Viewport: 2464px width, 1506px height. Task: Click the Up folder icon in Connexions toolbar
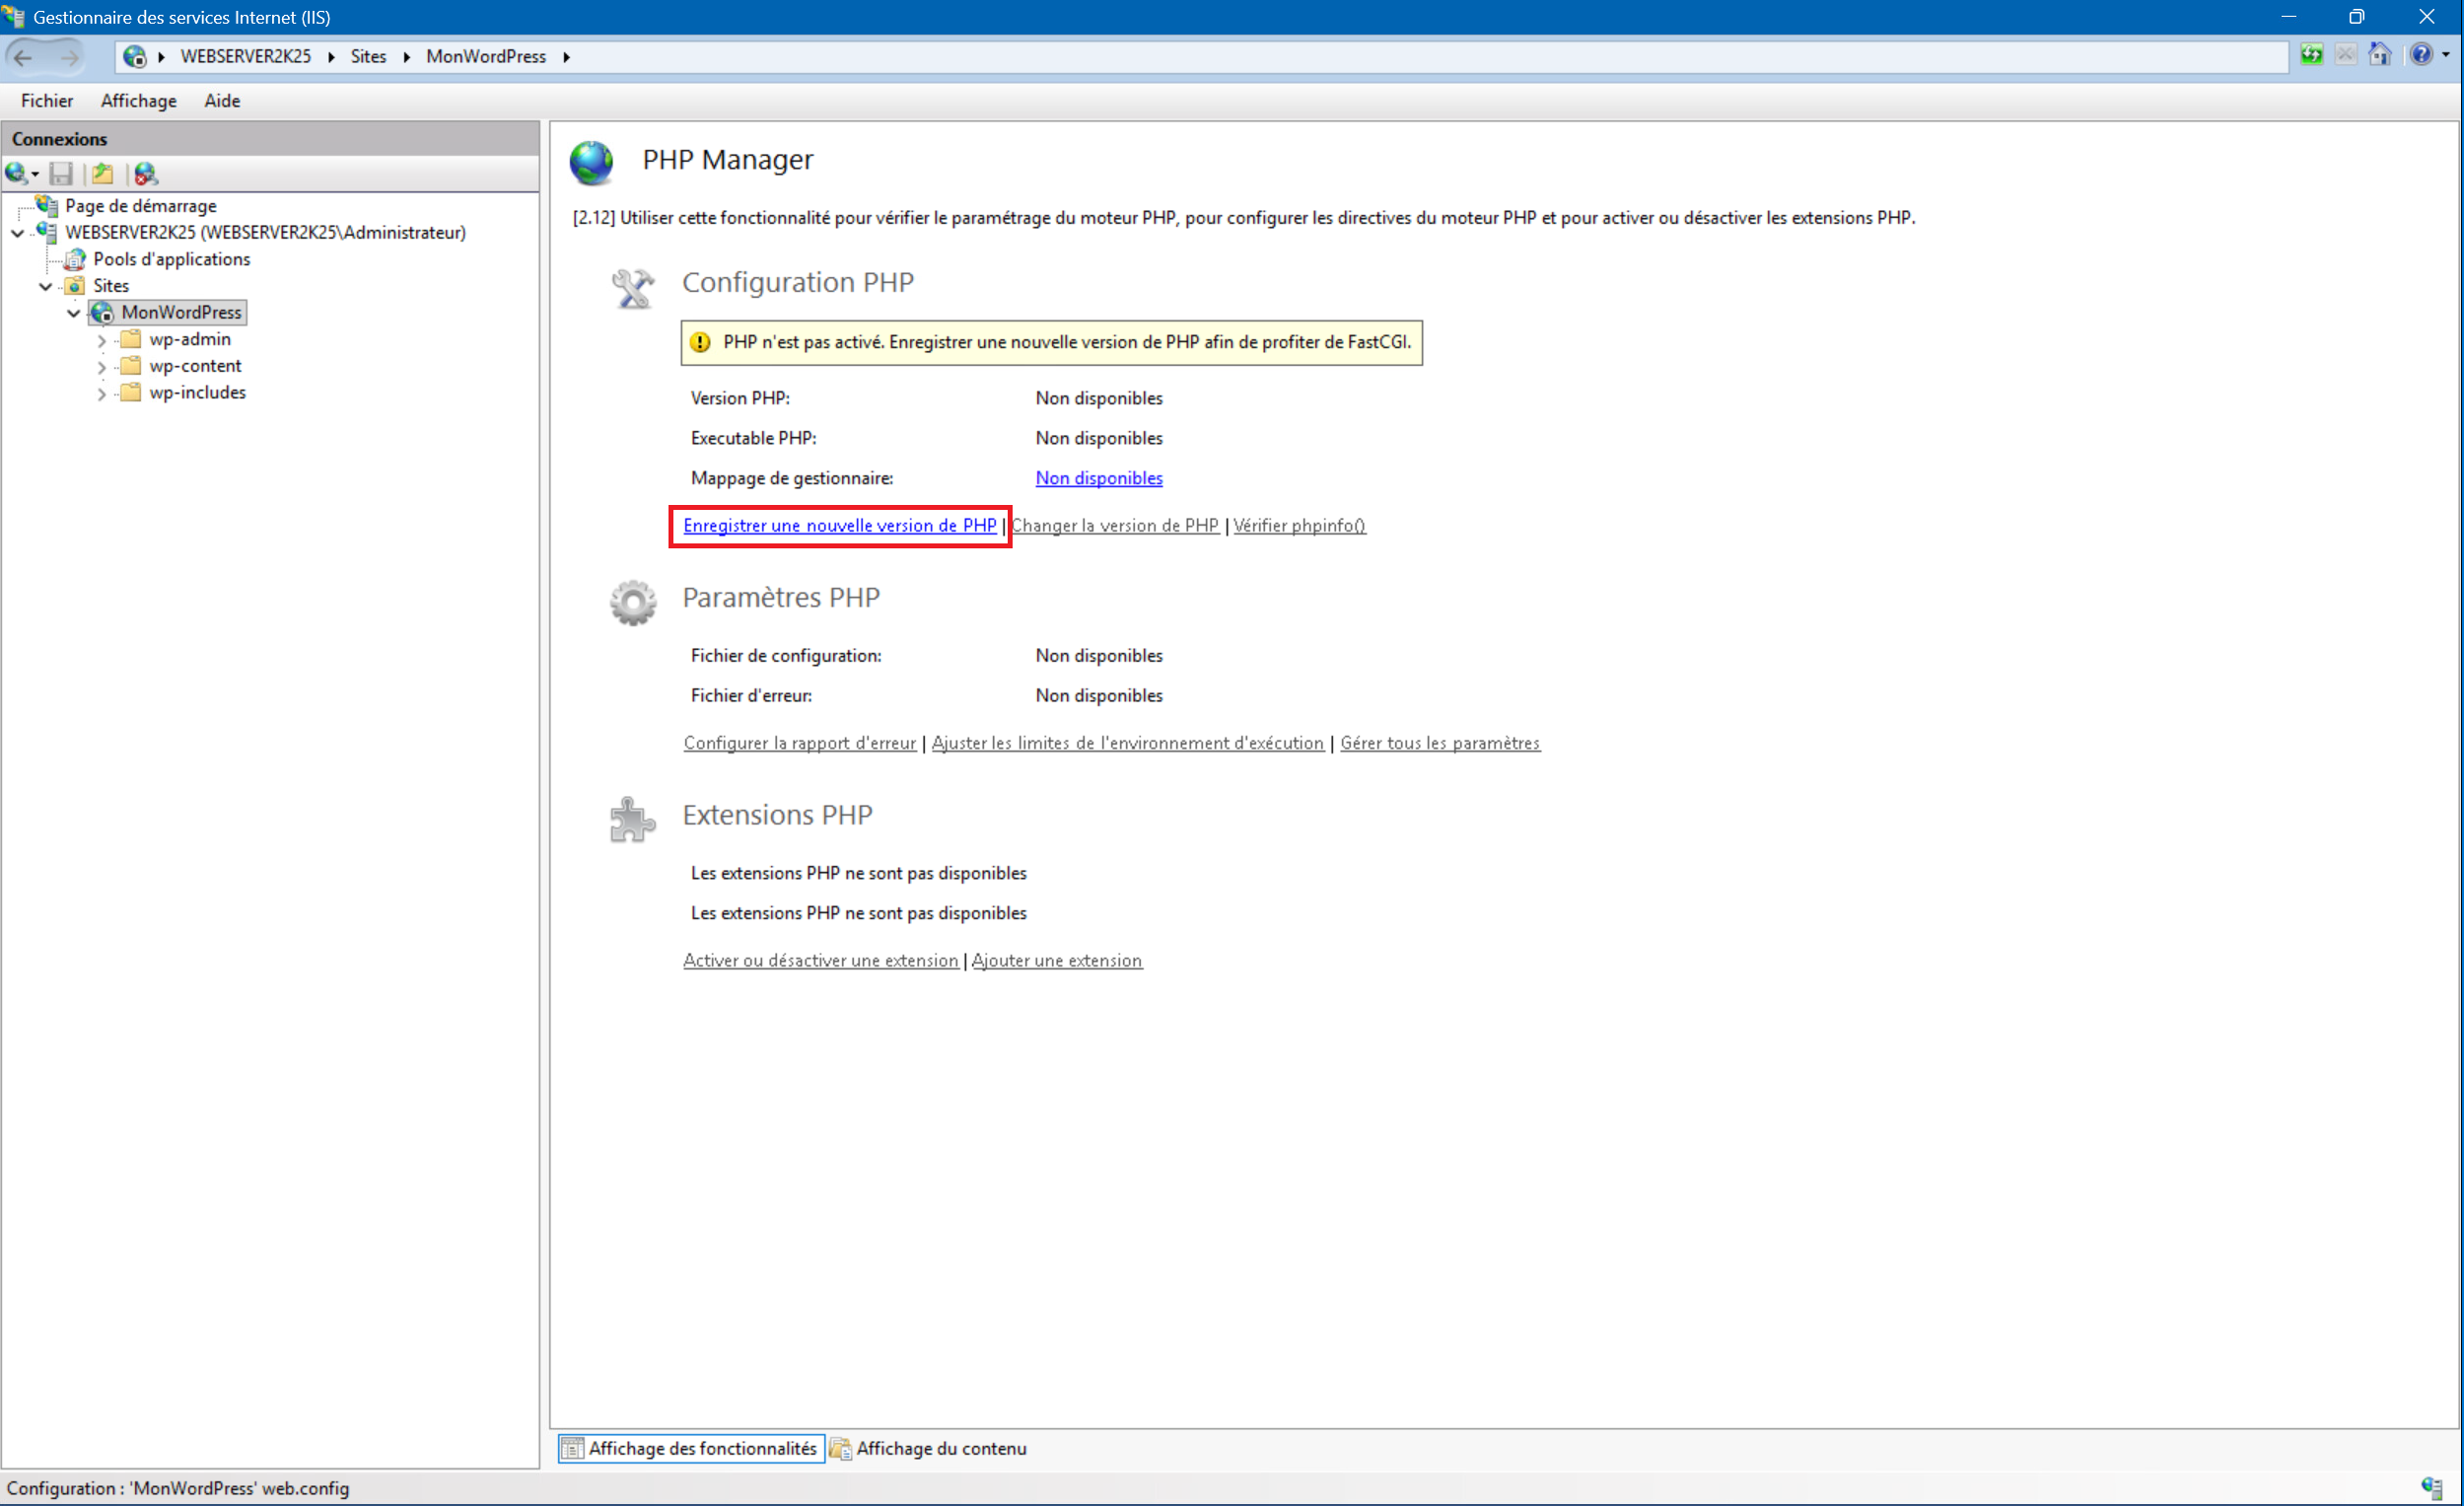(x=102, y=174)
